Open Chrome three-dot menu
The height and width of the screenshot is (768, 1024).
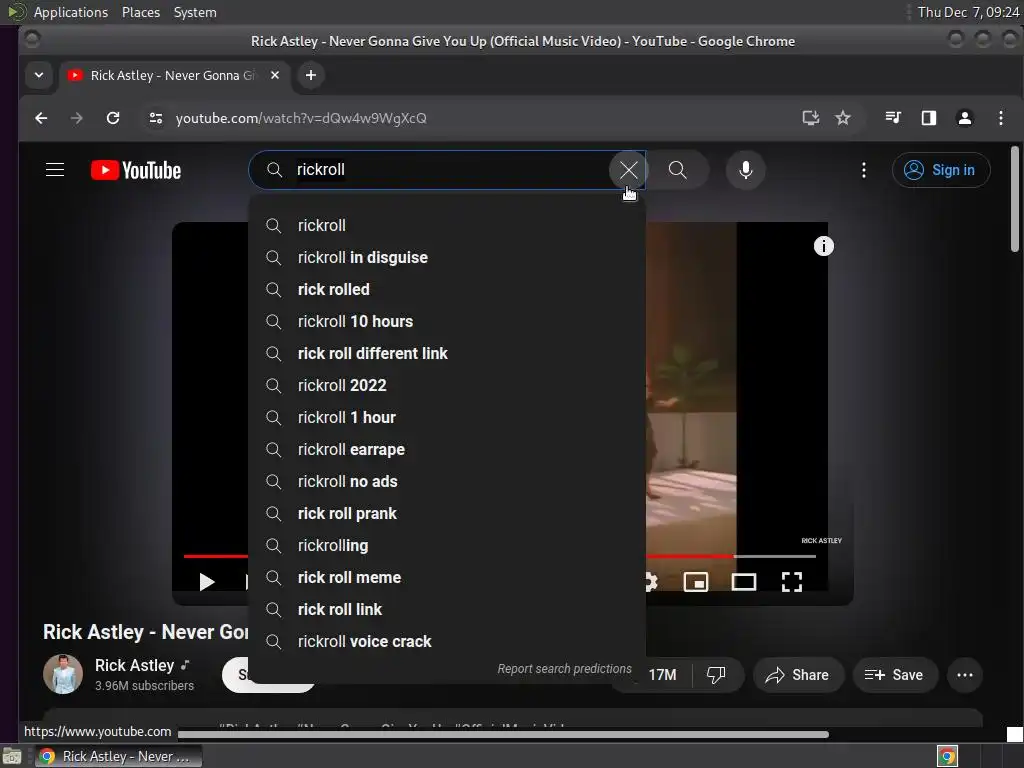tap(1001, 118)
